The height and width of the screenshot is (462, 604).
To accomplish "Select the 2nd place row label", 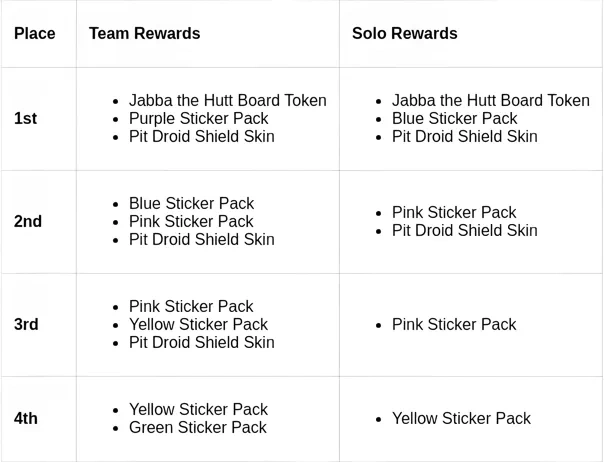I will click(28, 222).
